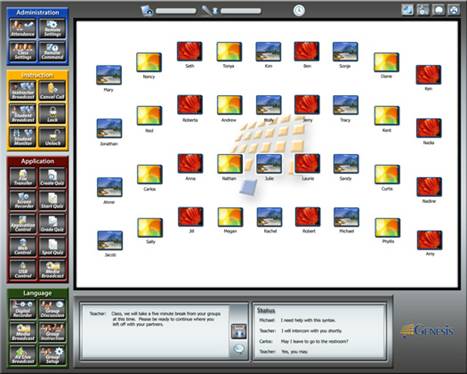Open Web Control

coord(23,246)
